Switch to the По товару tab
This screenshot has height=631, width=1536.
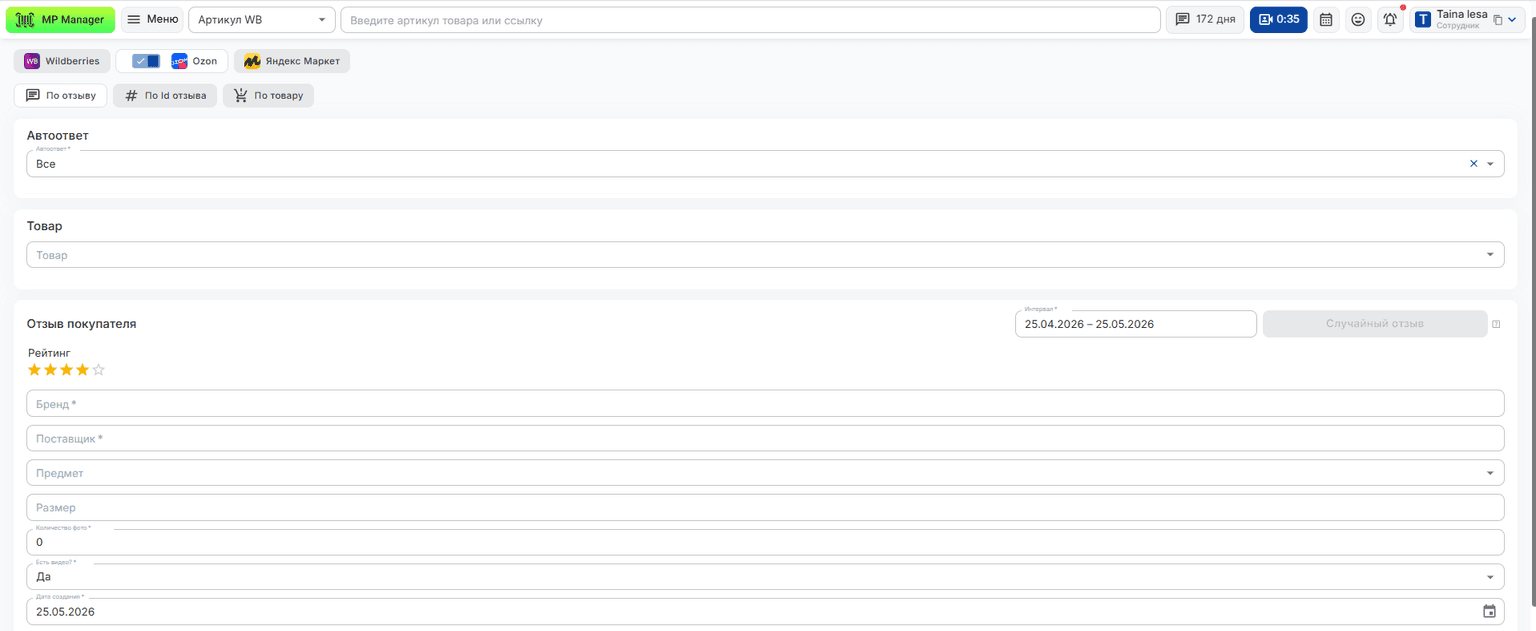[269, 96]
